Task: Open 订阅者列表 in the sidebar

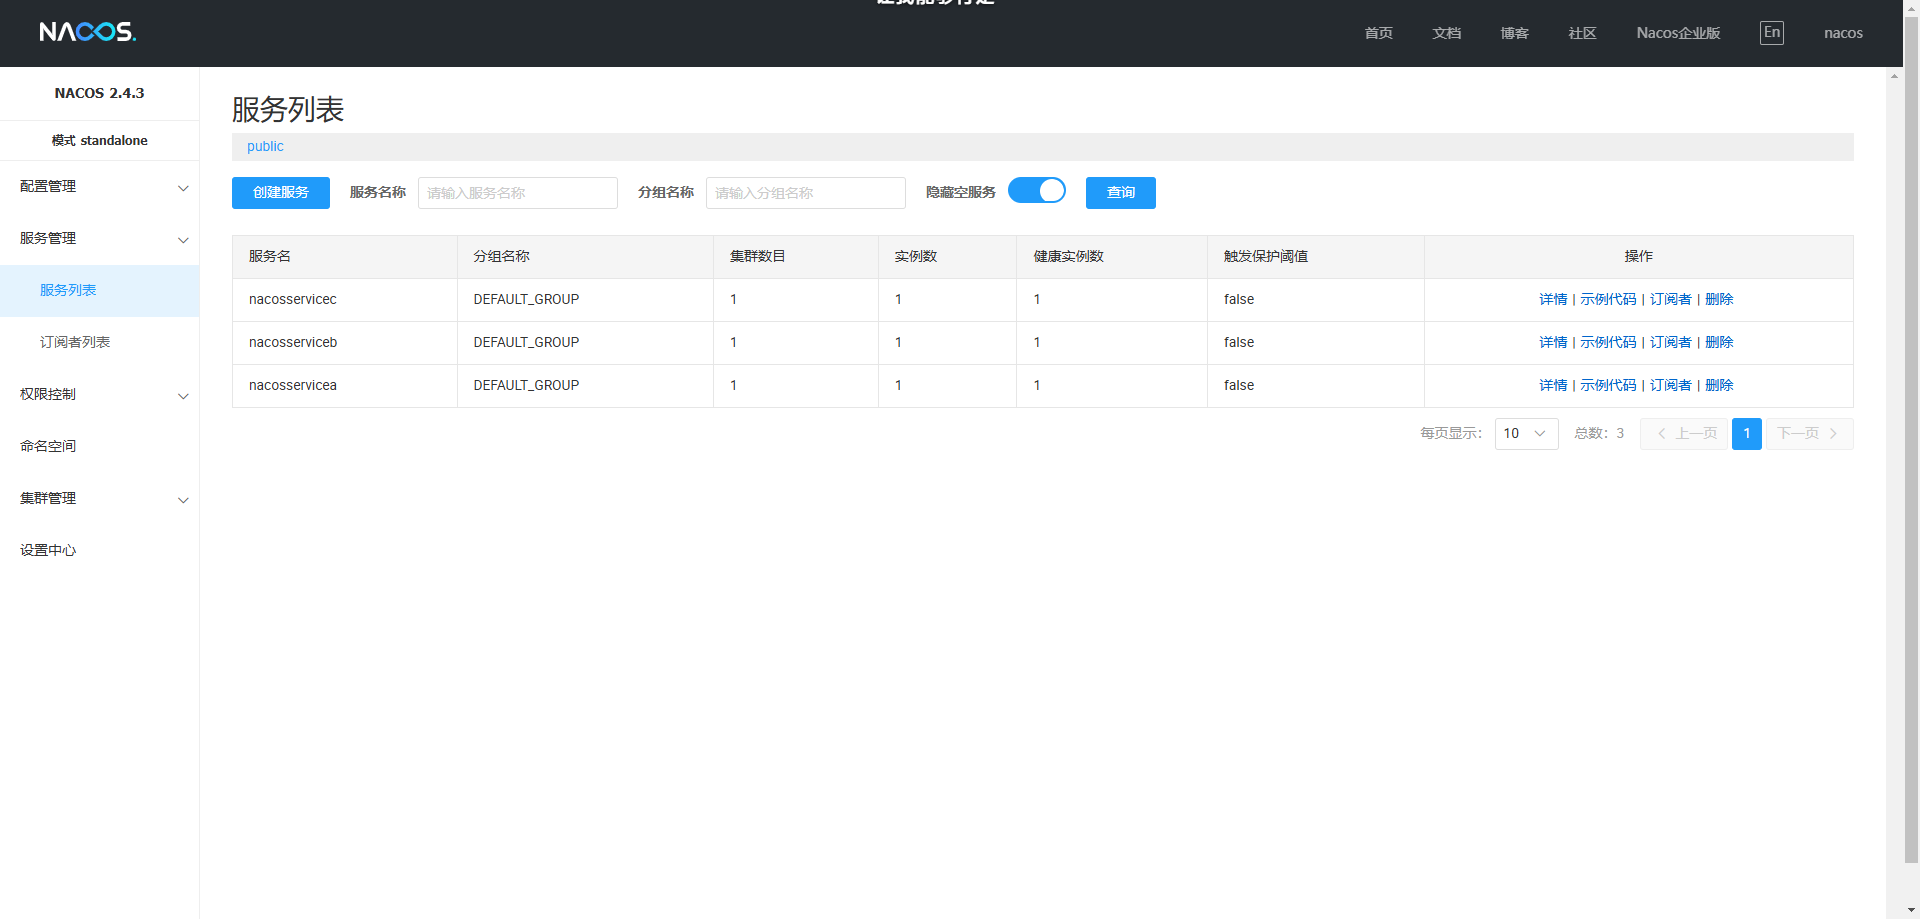Action: tap(75, 342)
